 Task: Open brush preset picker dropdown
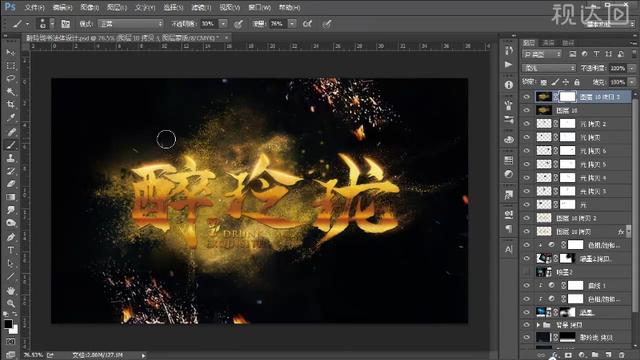click(52, 24)
